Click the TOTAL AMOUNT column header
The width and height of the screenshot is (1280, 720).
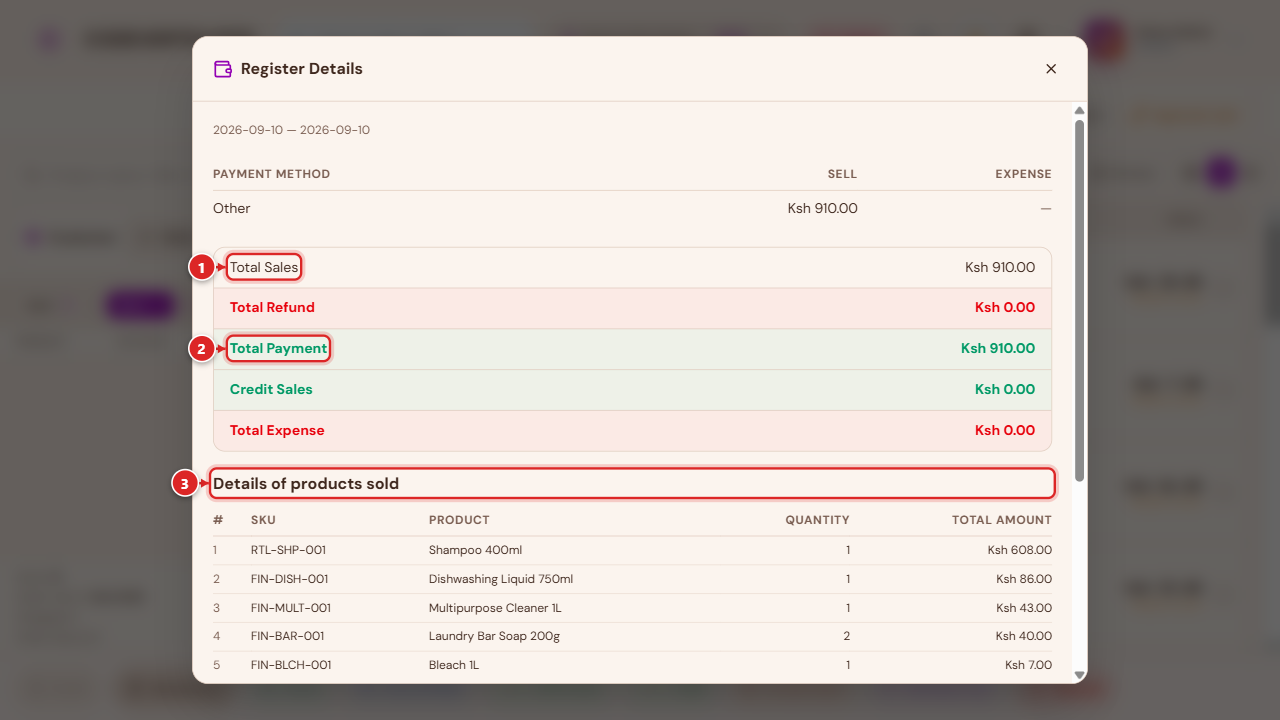pyautogui.click(x=1002, y=520)
